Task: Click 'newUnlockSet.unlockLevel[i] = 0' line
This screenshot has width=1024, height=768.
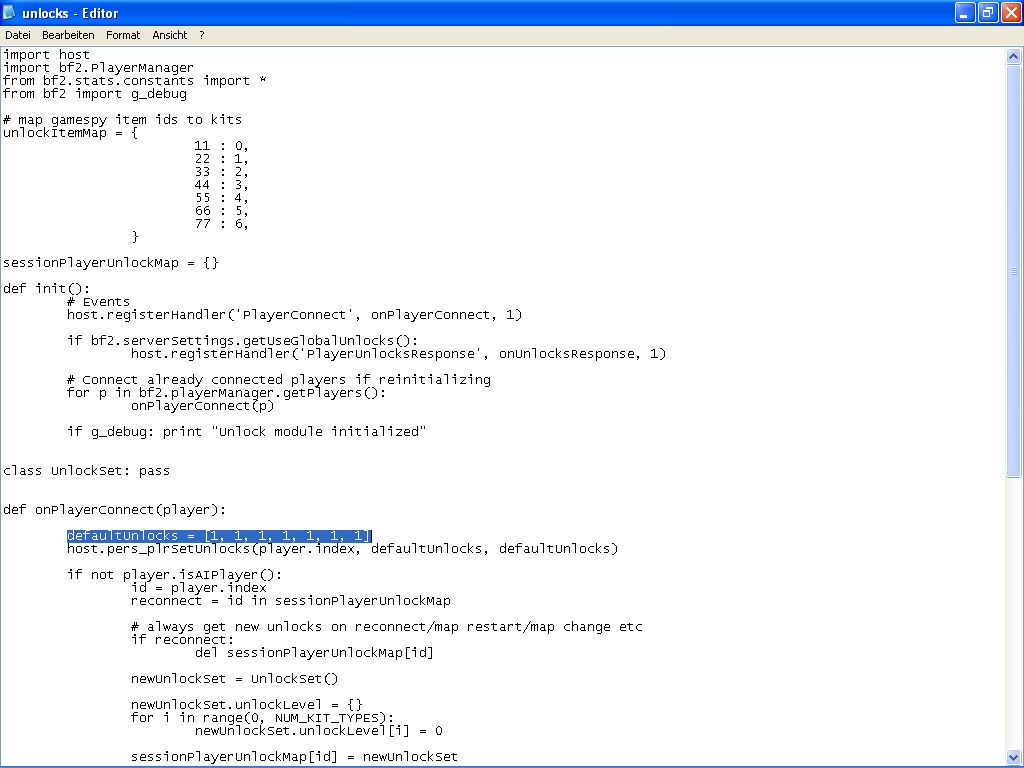Action: pyautogui.click(x=319, y=731)
